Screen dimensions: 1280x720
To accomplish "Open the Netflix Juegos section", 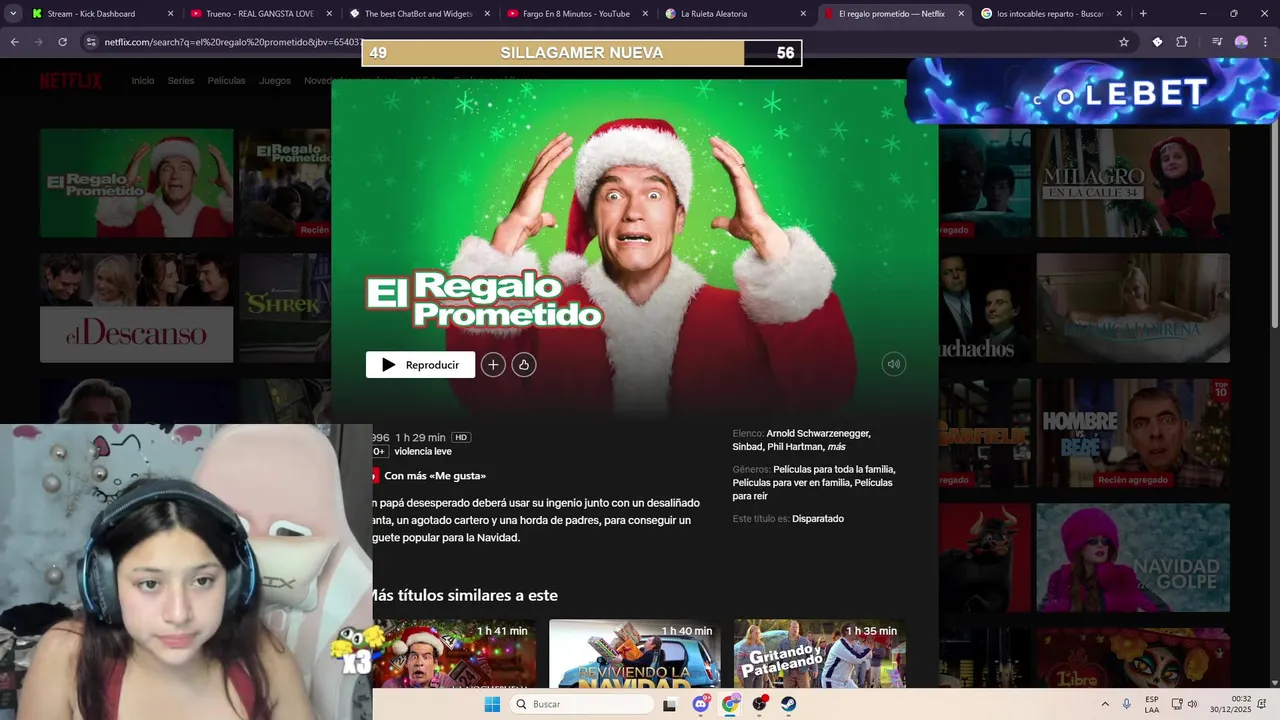I will click(x=275, y=81).
